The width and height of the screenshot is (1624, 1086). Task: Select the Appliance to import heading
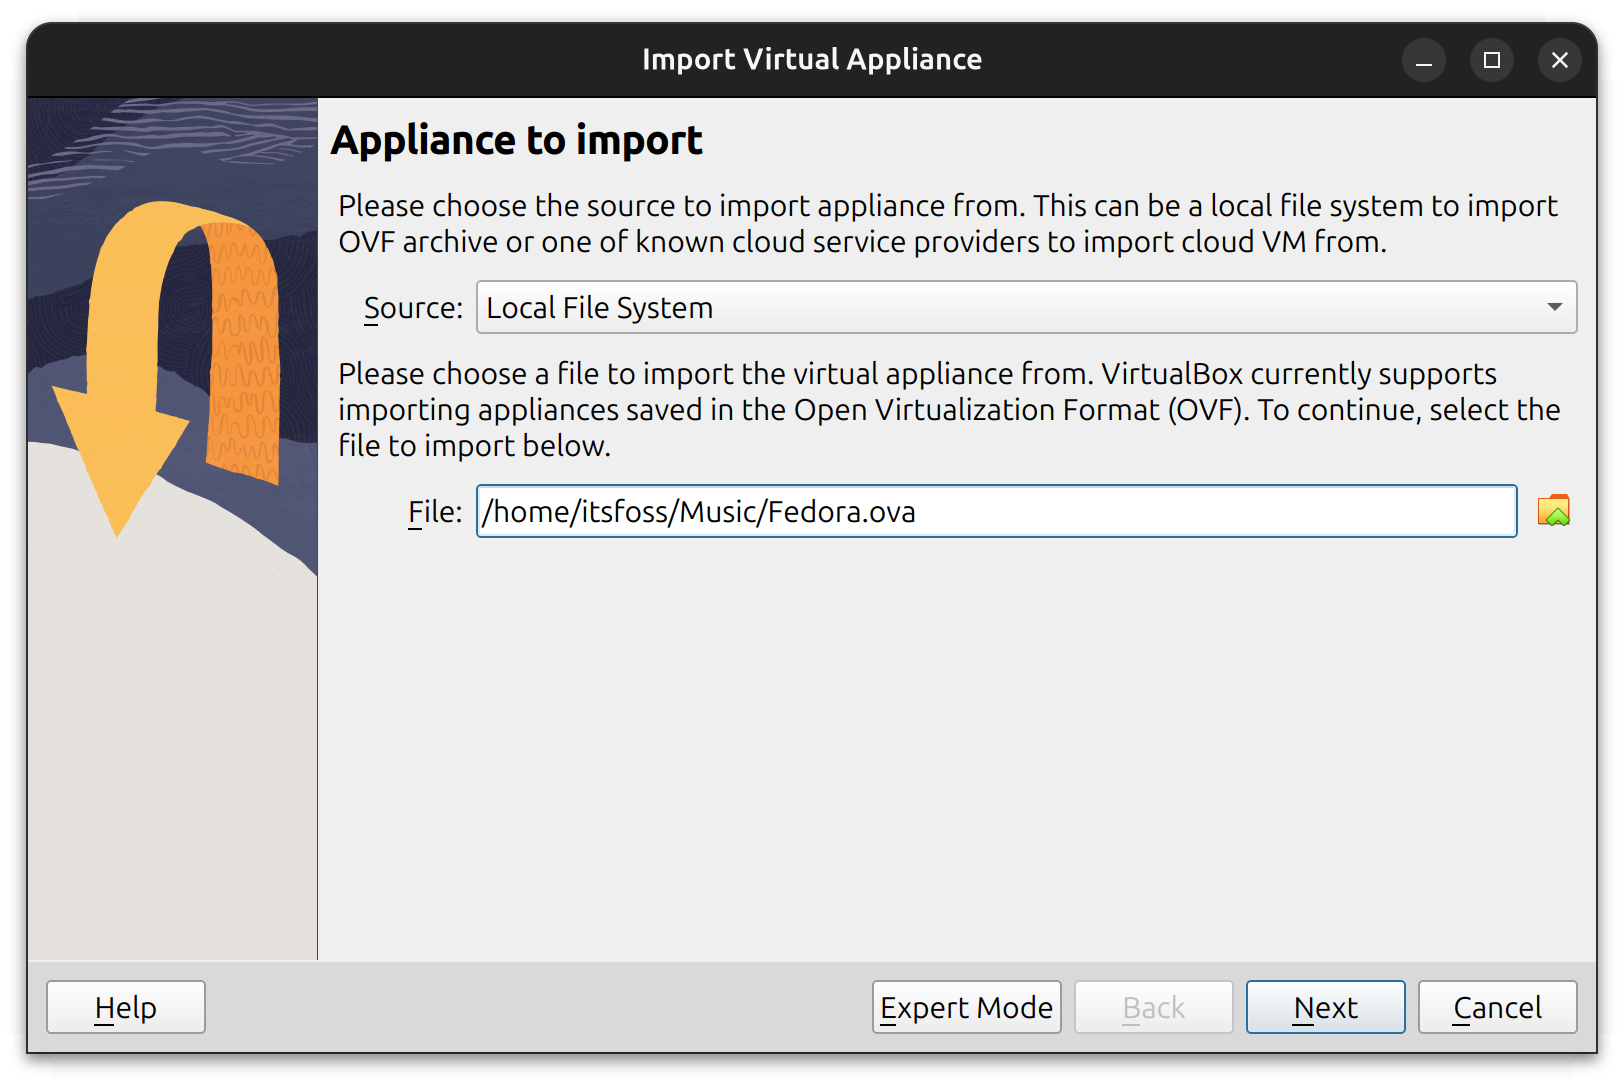[517, 140]
